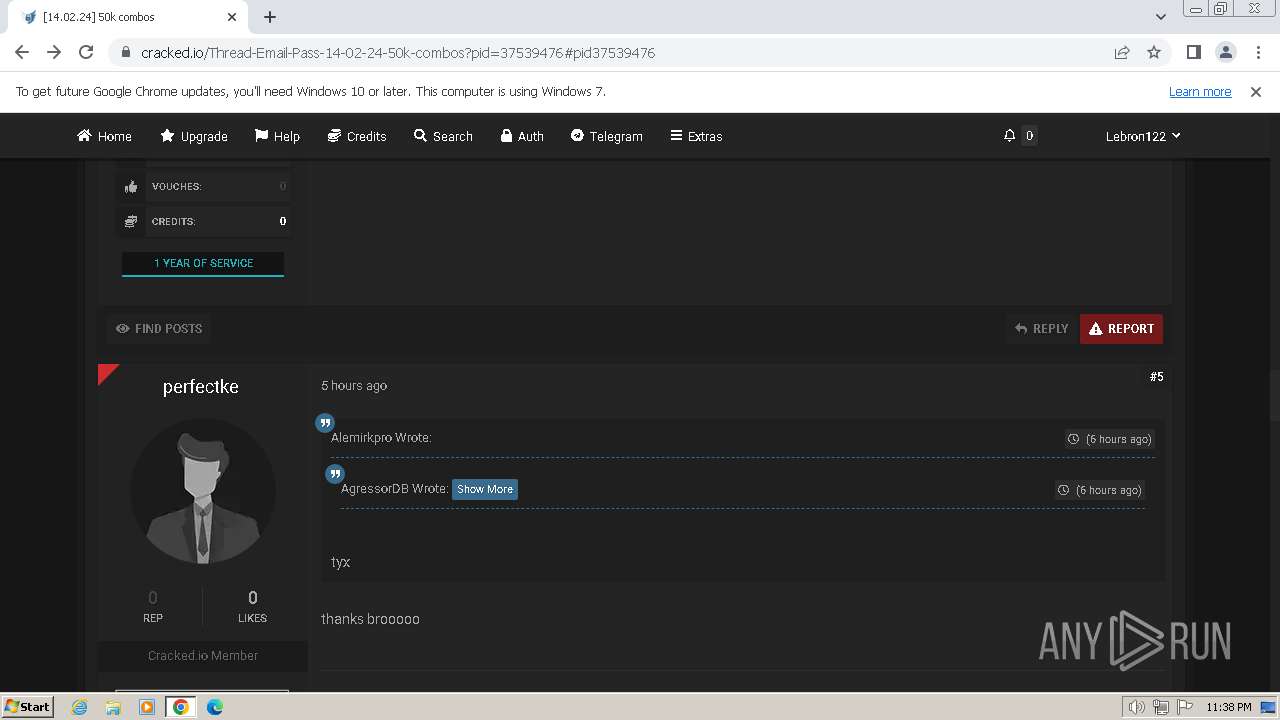Open the Auth page

click(522, 136)
